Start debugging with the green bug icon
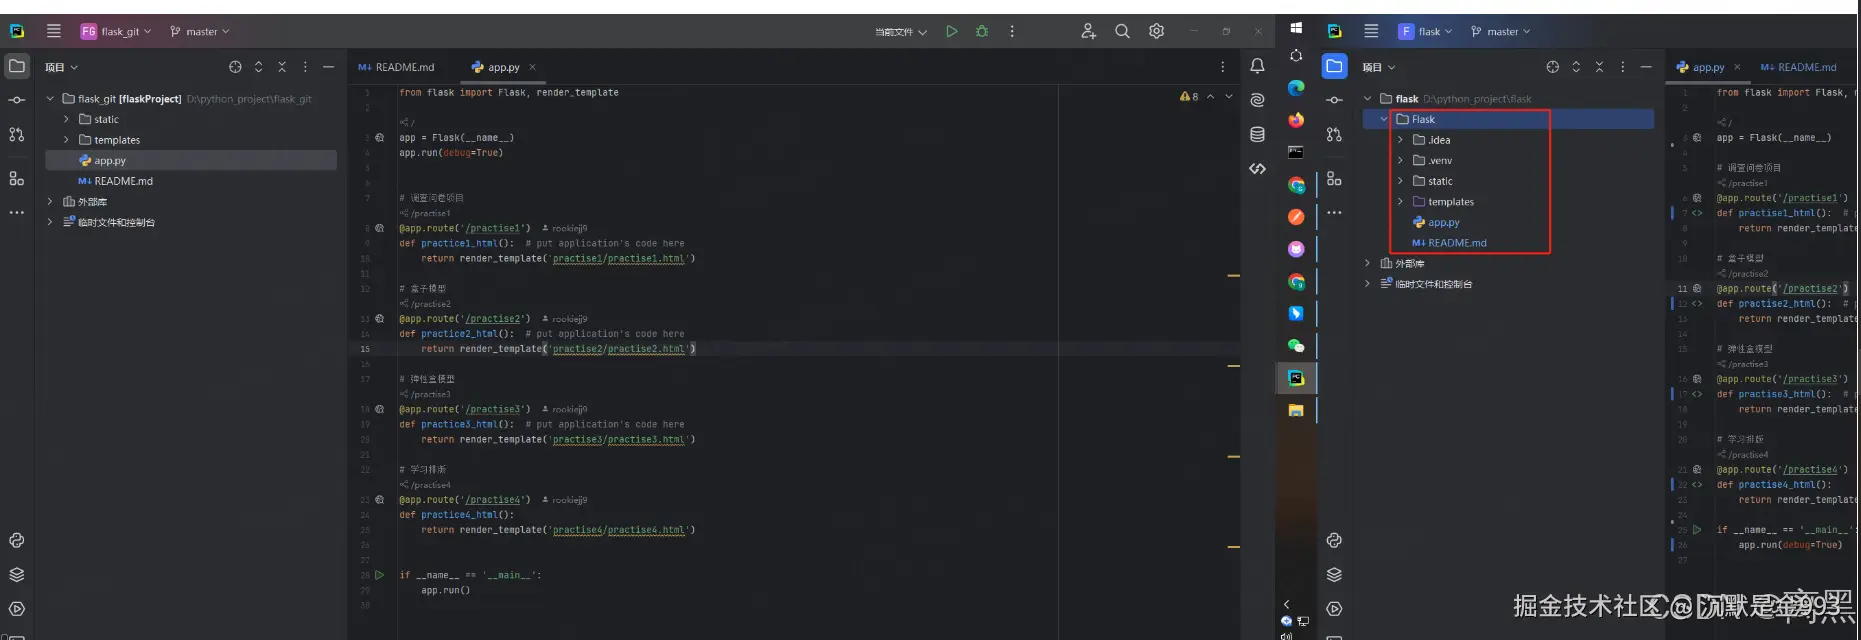Image resolution: width=1861 pixels, height=640 pixels. click(982, 31)
